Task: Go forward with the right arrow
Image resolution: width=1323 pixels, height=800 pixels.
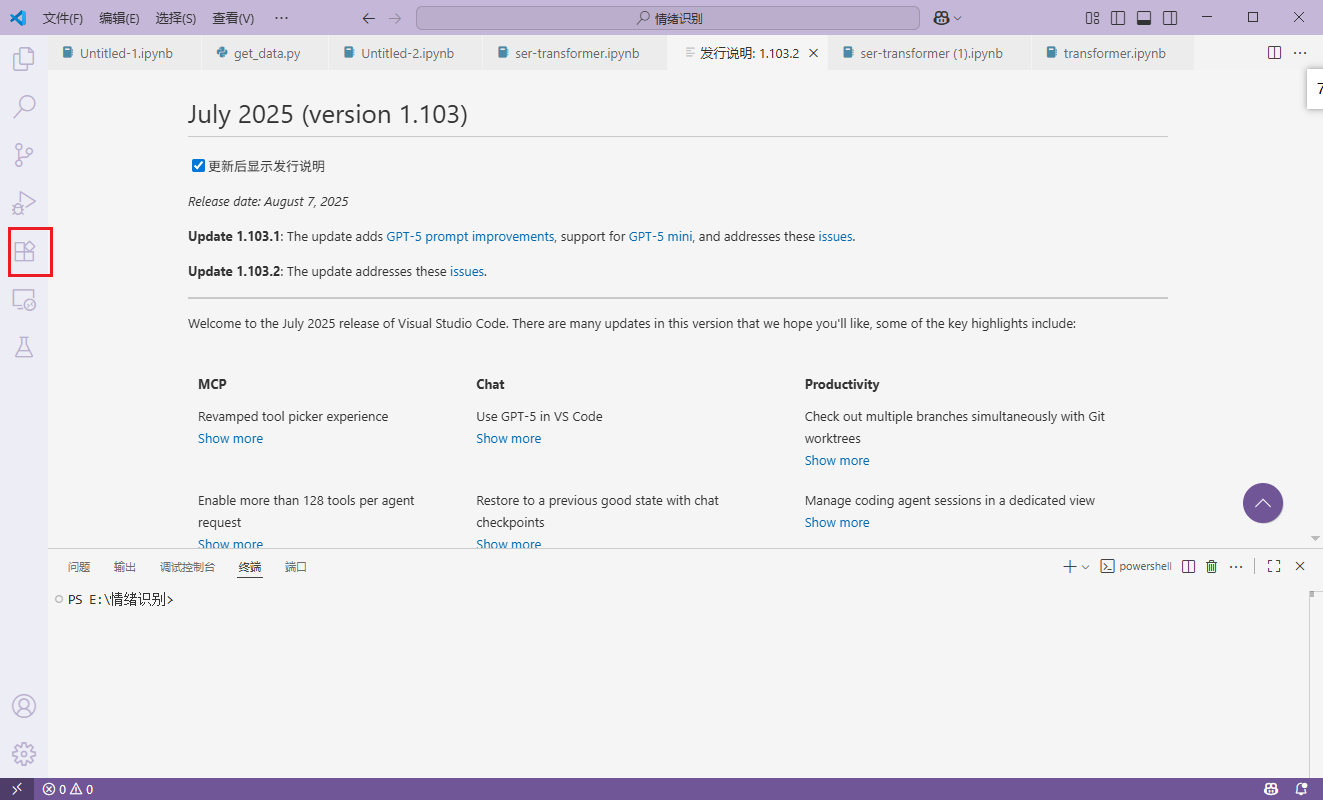Action: coord(395,18)
